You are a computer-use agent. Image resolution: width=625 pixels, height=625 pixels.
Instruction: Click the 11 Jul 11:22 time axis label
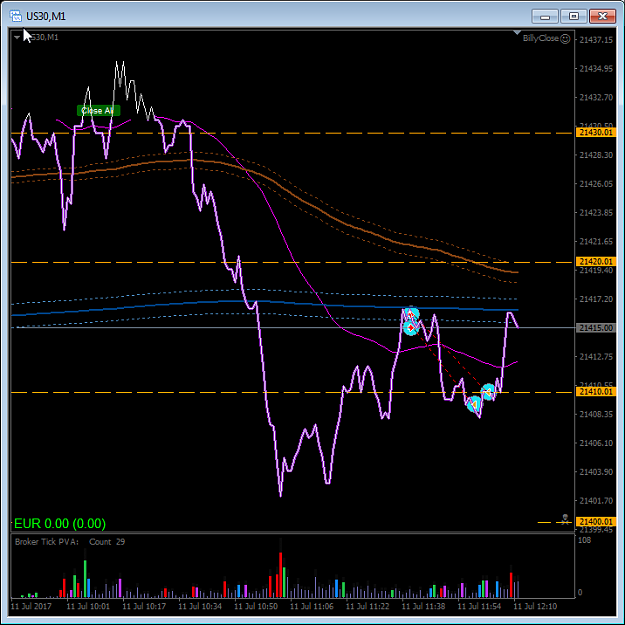click(x=368, y=606)
